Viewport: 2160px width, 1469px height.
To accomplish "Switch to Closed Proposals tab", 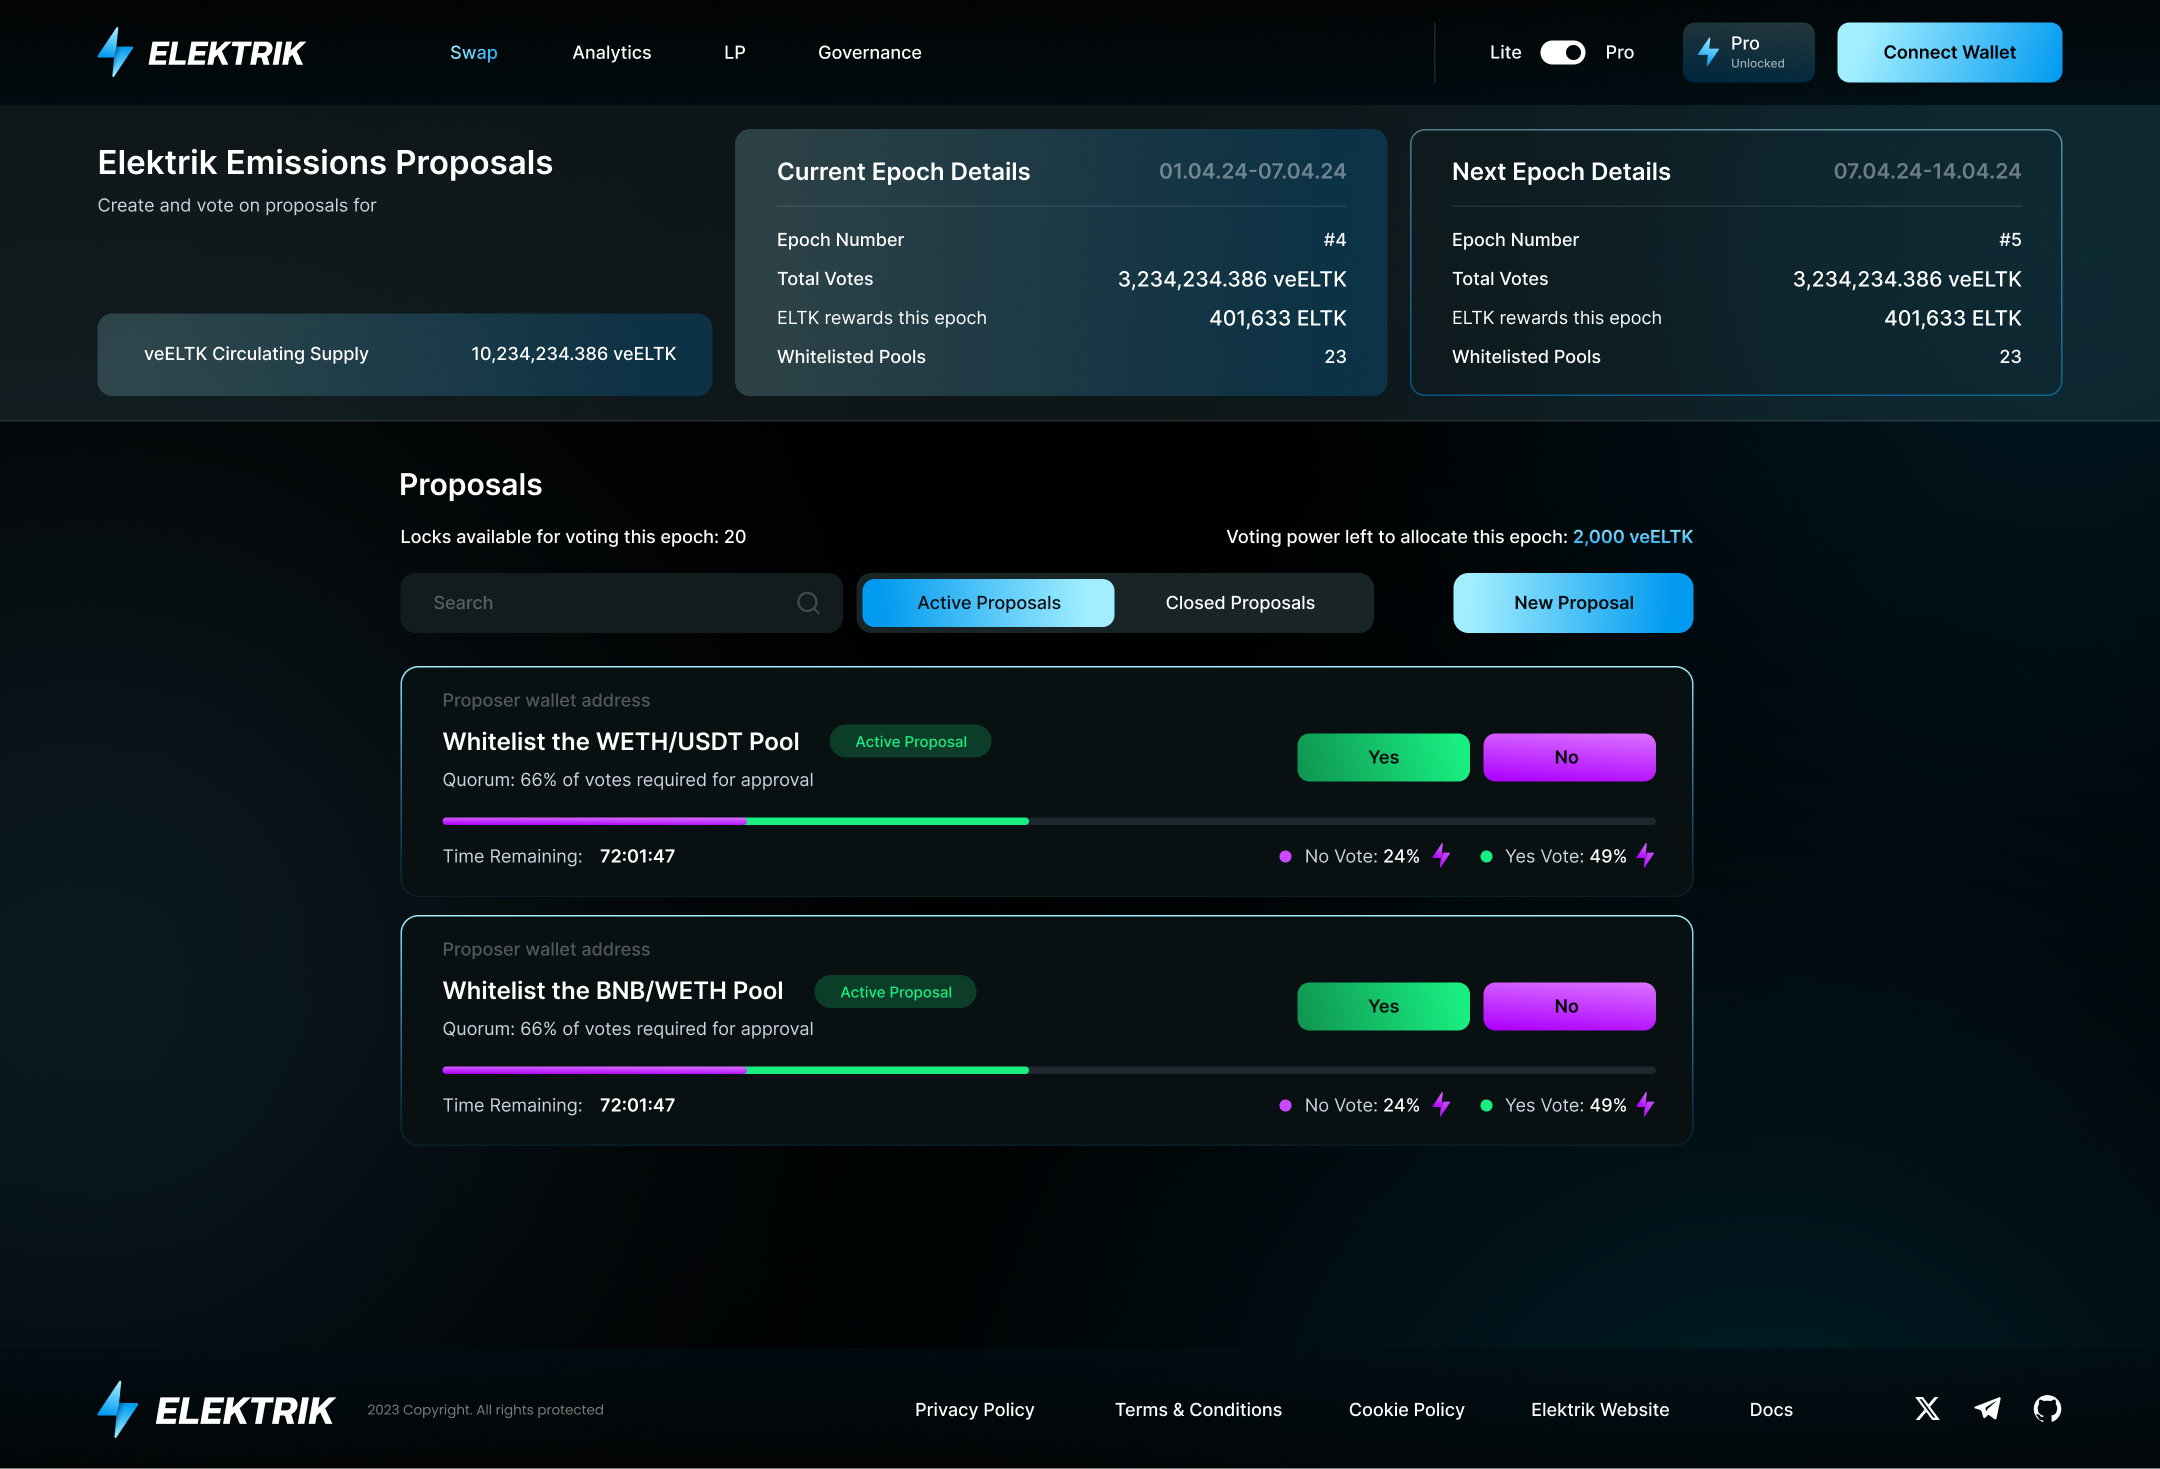I will tap(1240, 603).
